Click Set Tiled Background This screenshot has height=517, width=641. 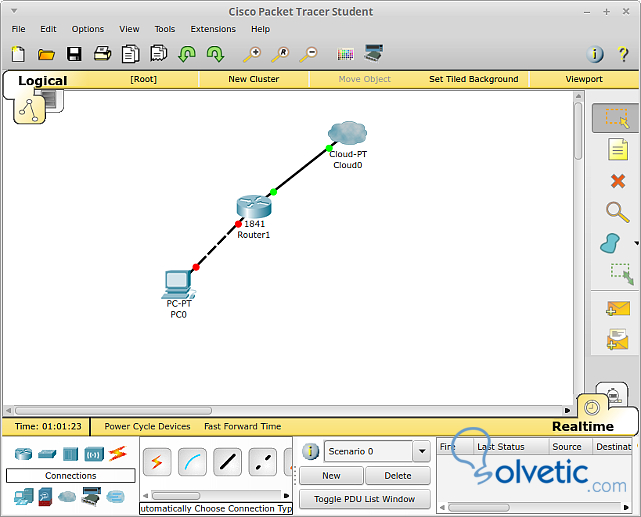[x=474, y=79]
